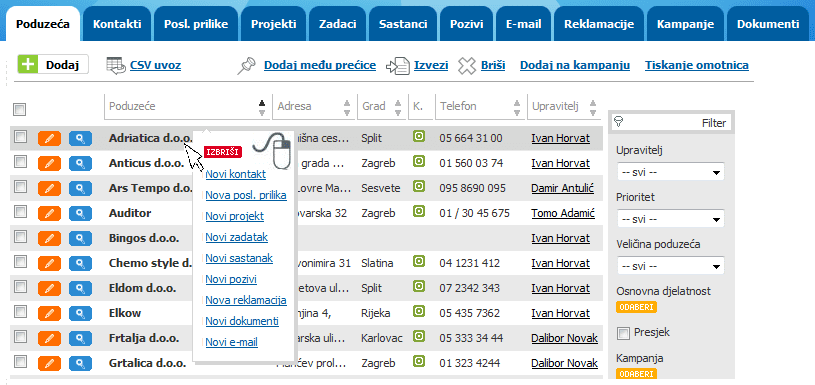Go to the Projekti tab

(x=273, y=24)
